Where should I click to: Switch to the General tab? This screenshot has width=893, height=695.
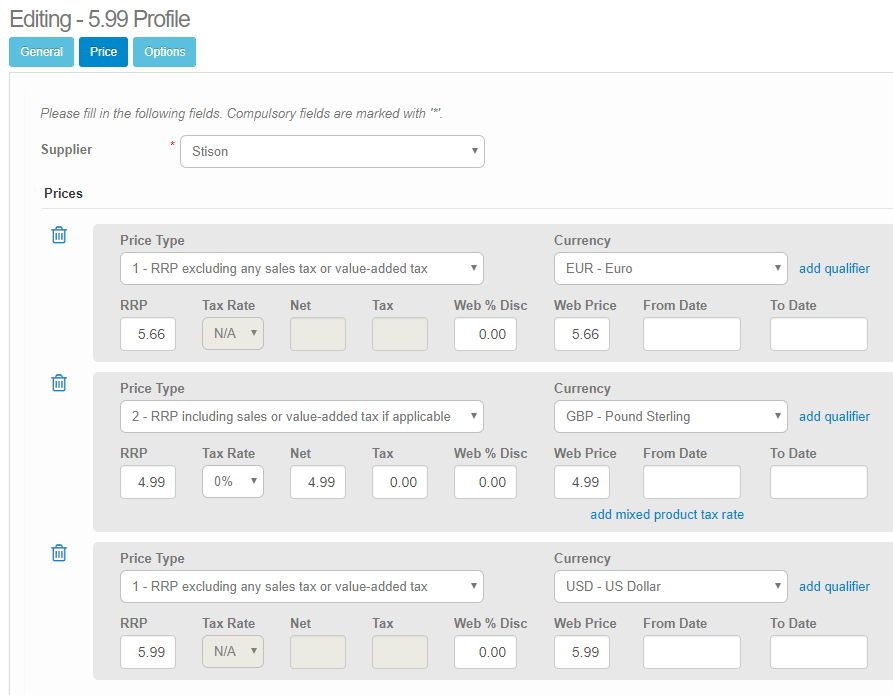[41, 51]
